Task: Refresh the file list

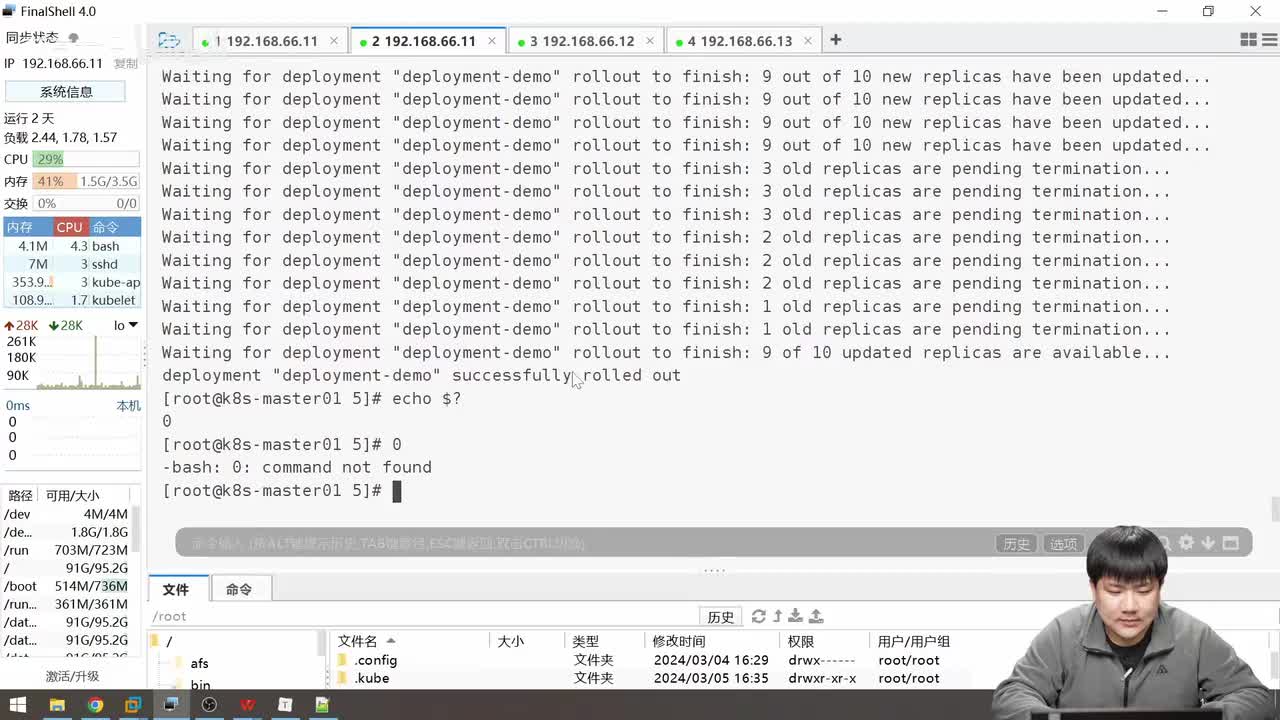Action: click(x=759, y=616)
